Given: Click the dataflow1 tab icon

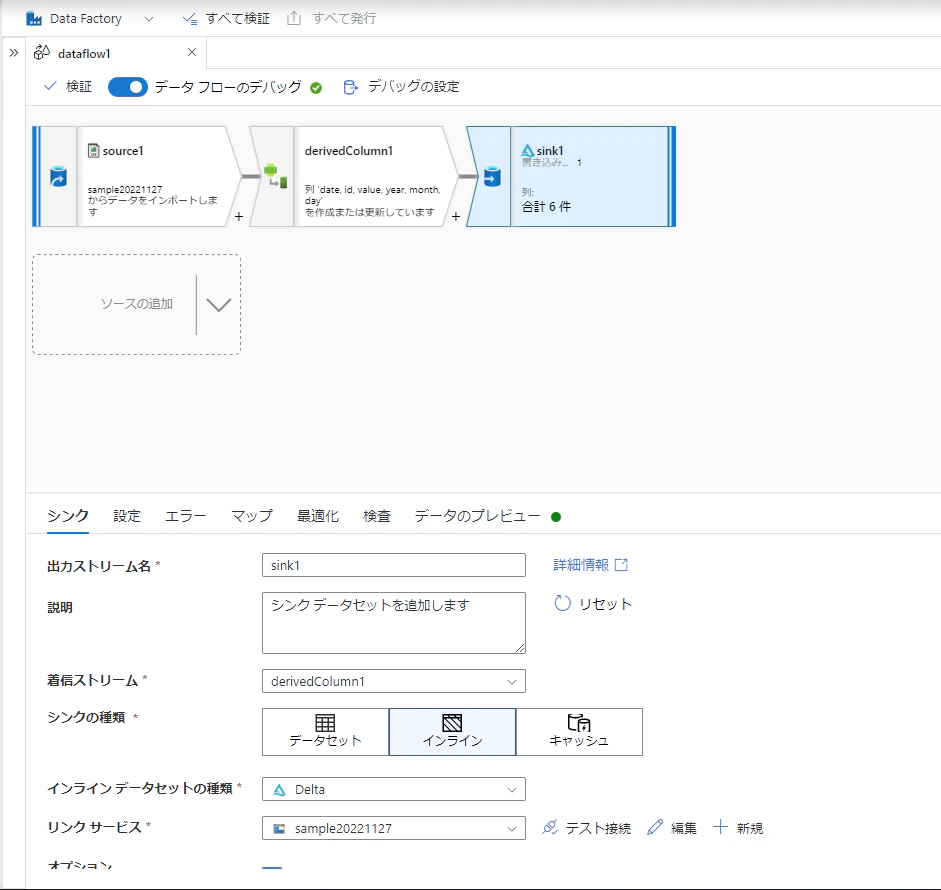Looking at the screenshot, I should point(41,53).
